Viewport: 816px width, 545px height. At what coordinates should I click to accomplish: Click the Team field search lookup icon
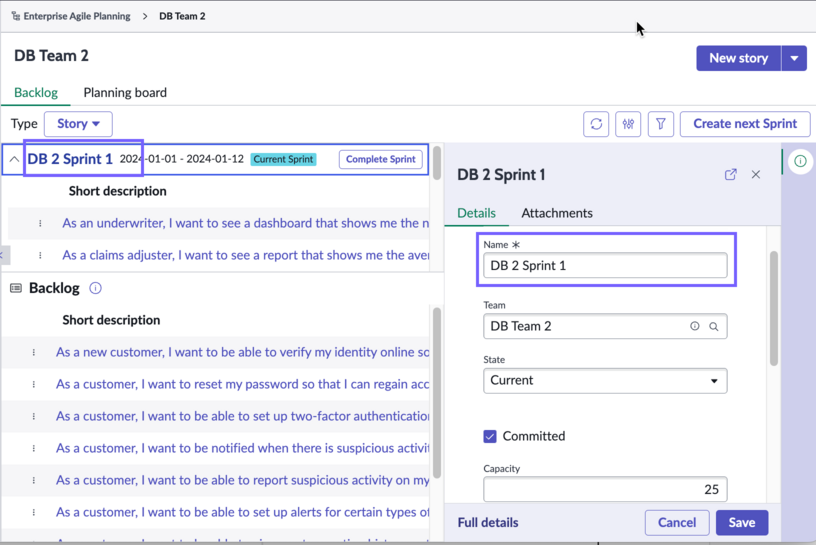point(714,326)
